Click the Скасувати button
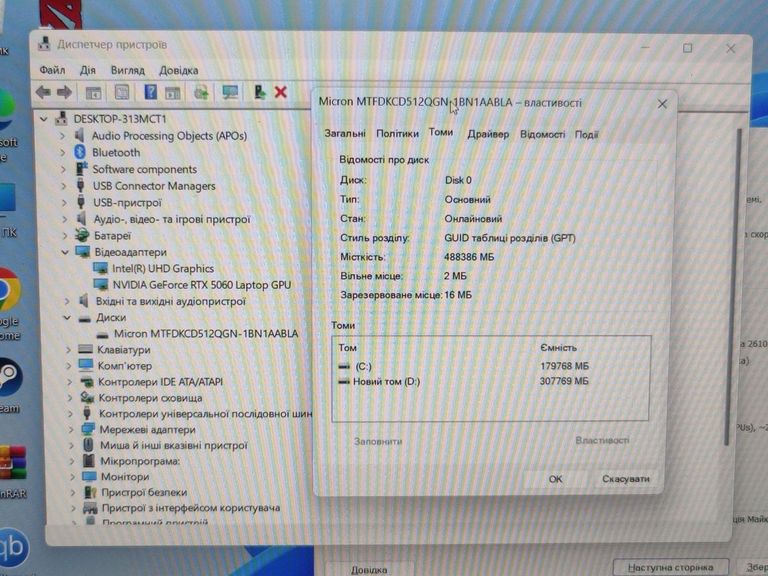 click(626, 479)
